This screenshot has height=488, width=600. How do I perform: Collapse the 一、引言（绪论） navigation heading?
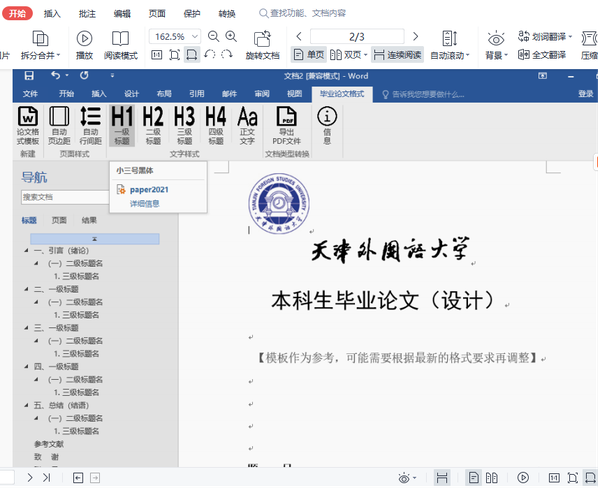[27, 251]
